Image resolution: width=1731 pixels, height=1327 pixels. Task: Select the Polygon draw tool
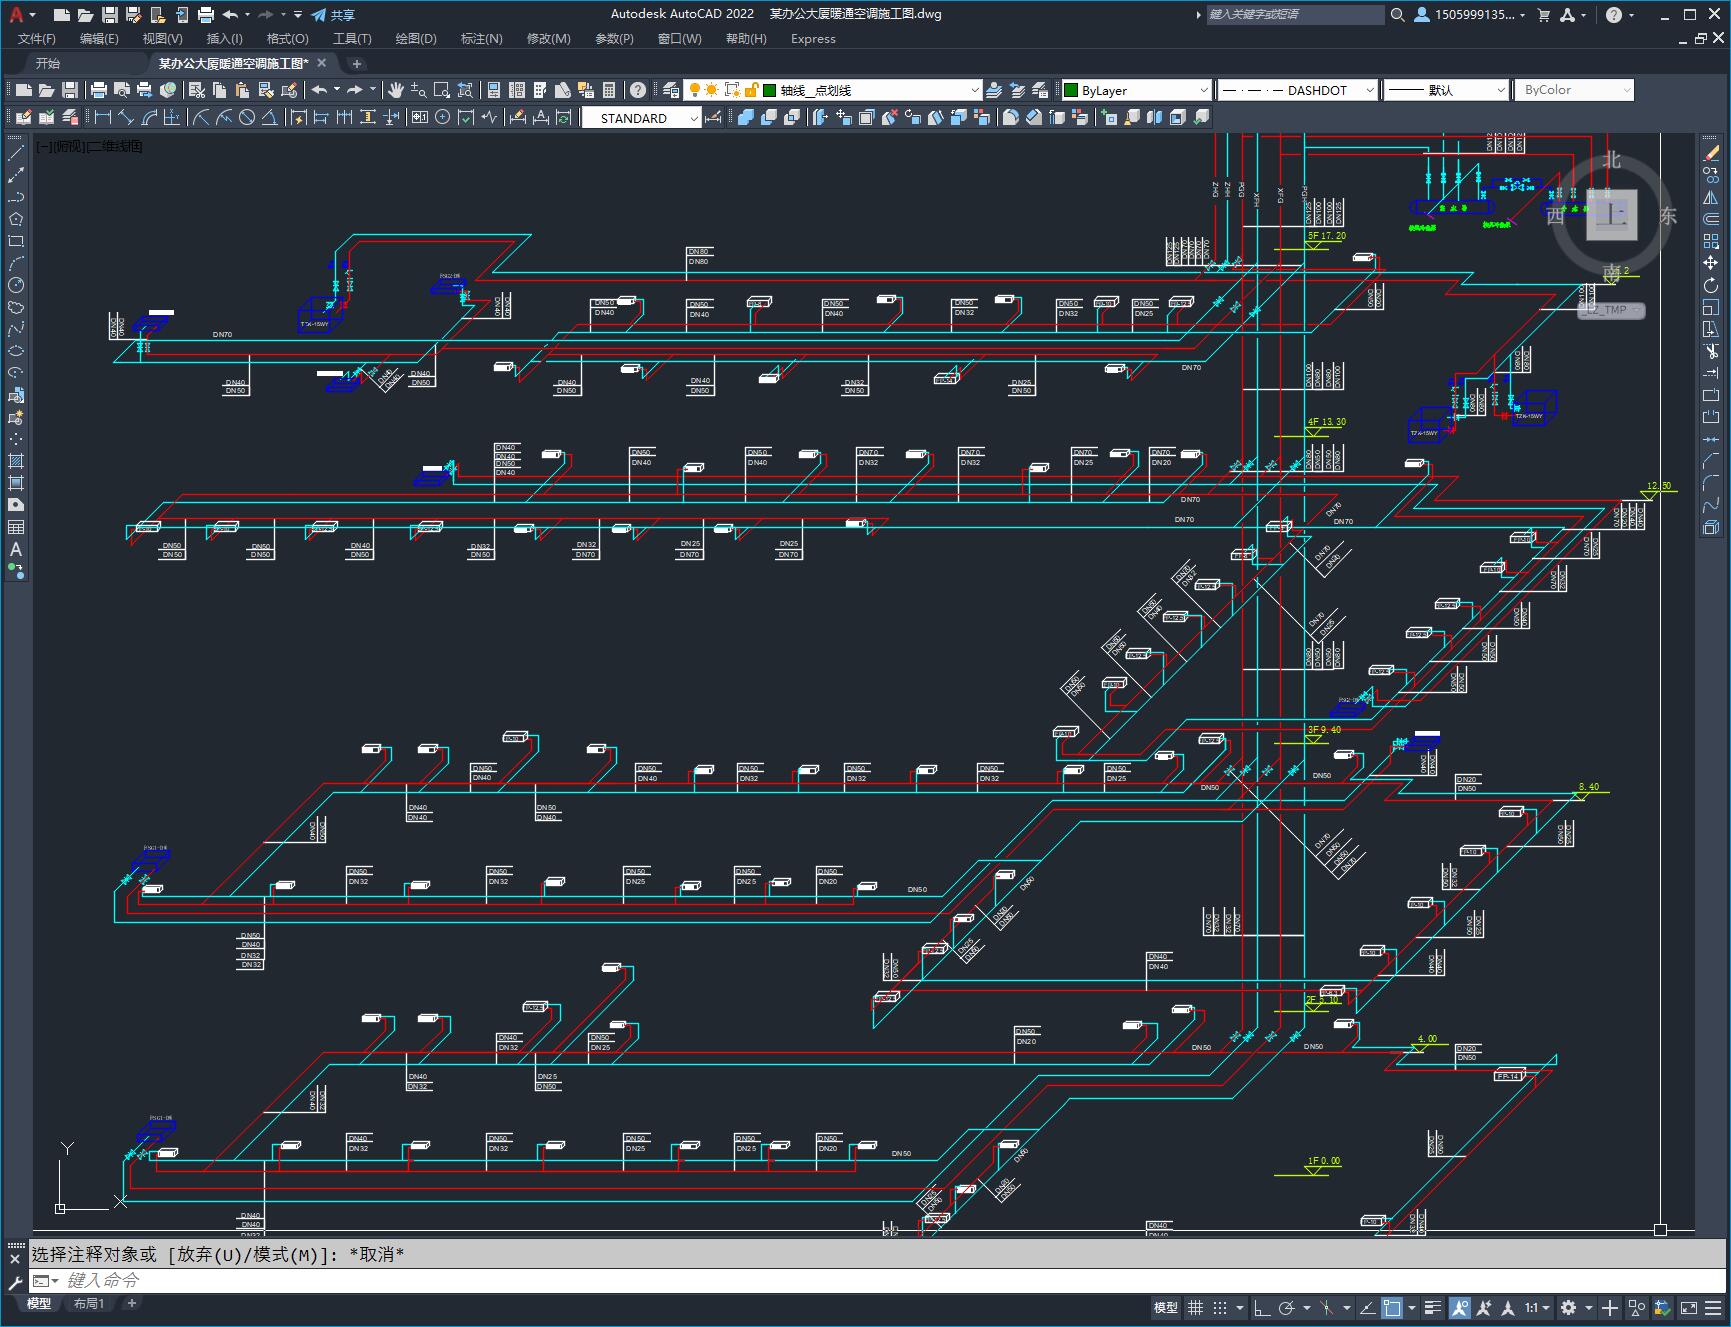pyautogui.click(x=16, y=219)
